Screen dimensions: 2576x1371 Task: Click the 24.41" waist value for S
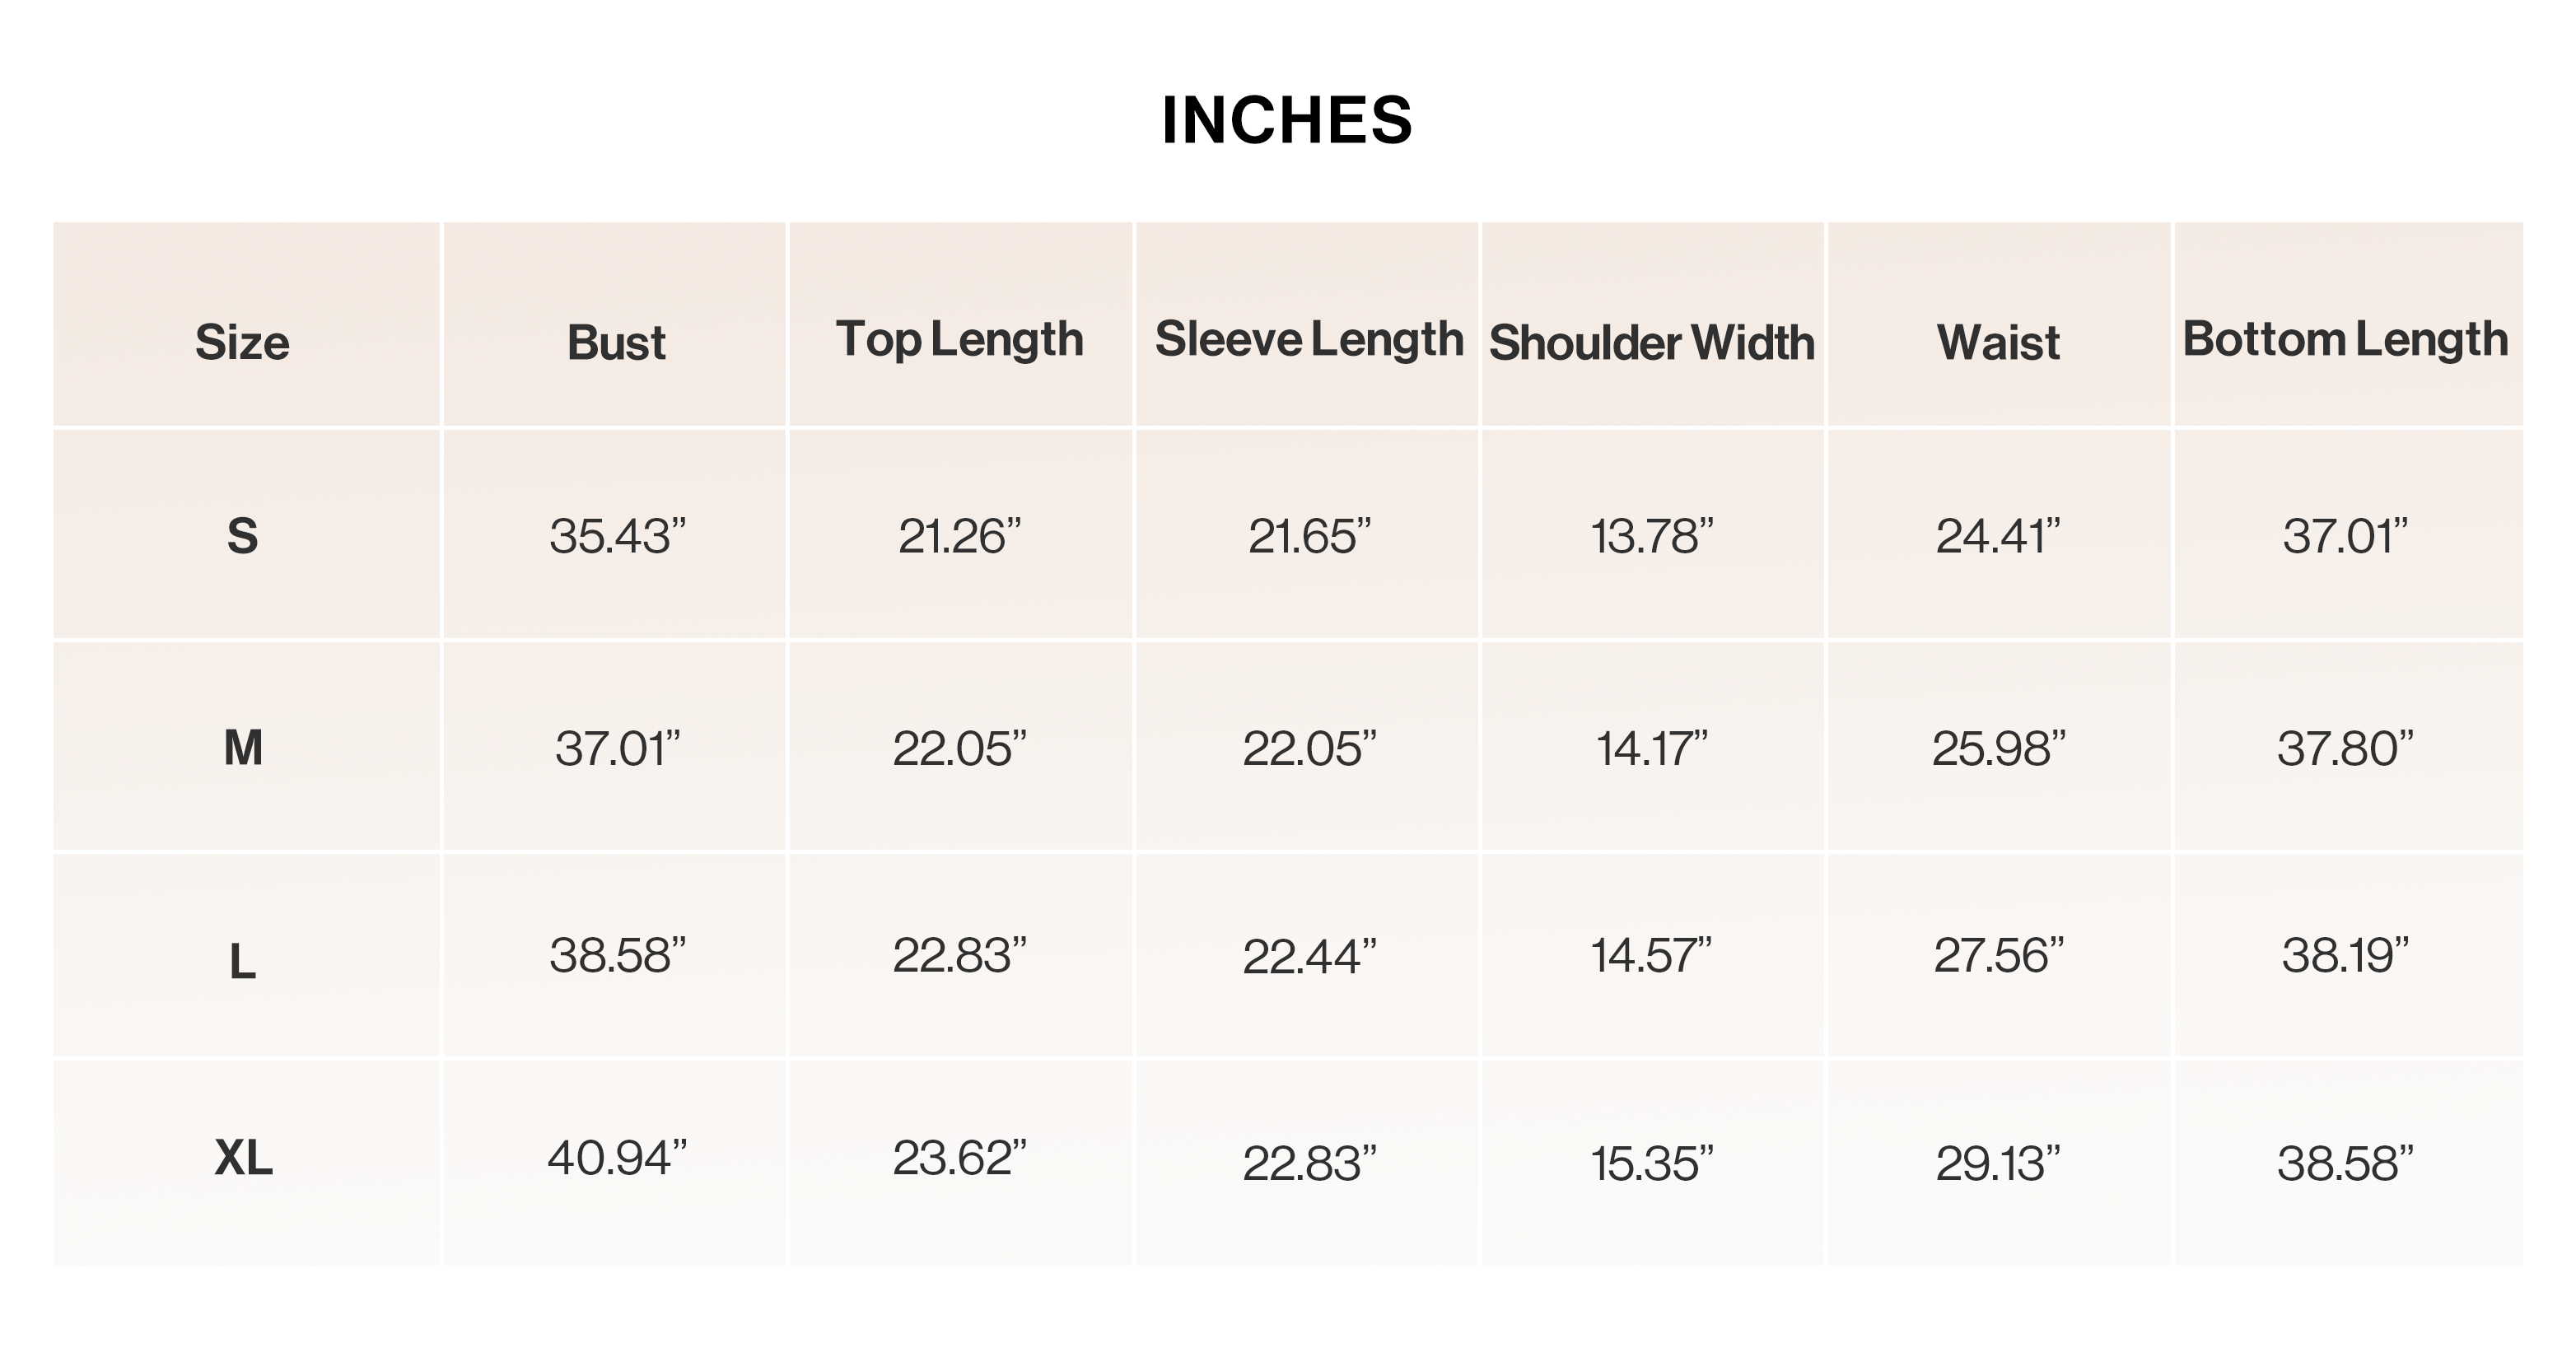click(x=1998, y=537)
